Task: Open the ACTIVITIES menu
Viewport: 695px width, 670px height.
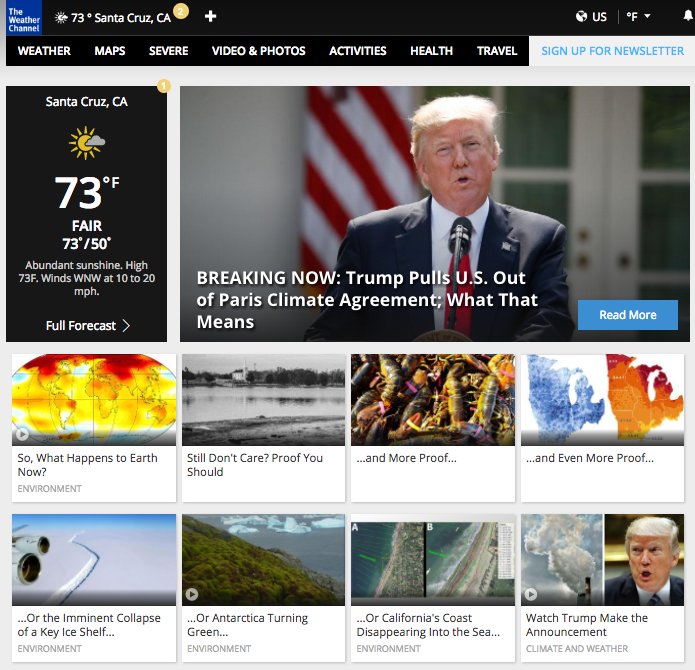Action: point(358,51)
